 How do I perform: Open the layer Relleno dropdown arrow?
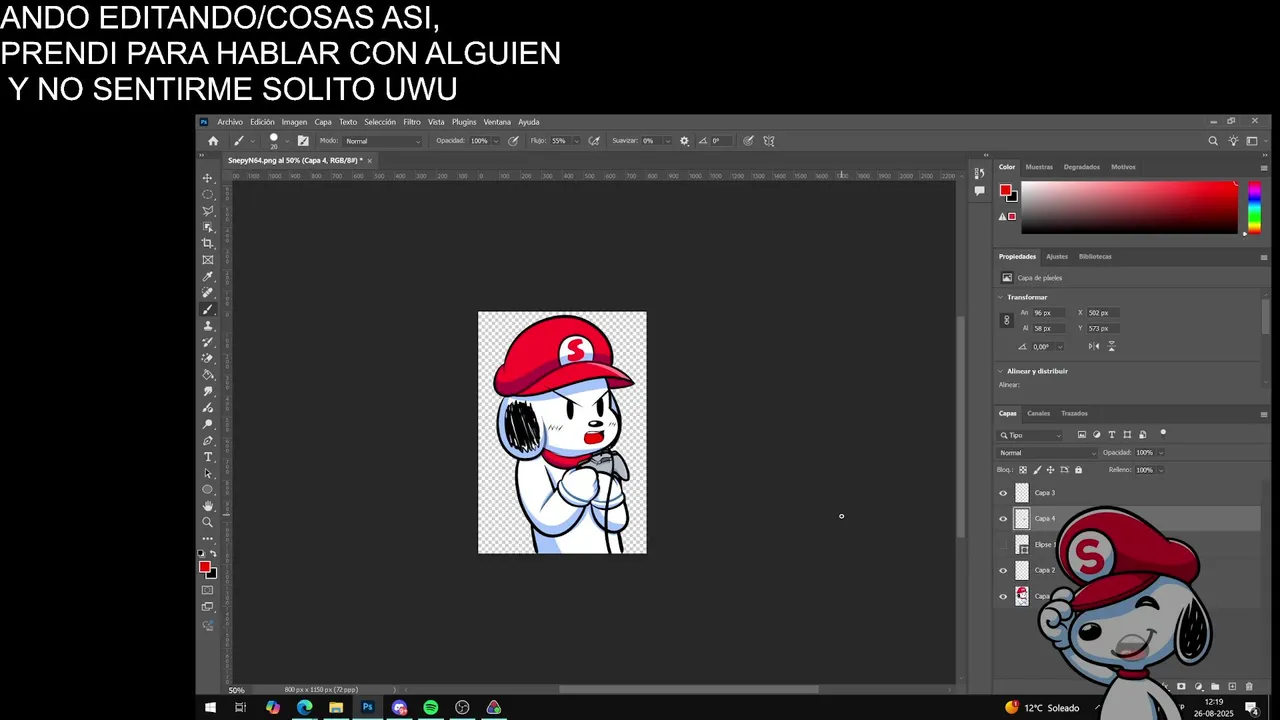pos(1160,470)
